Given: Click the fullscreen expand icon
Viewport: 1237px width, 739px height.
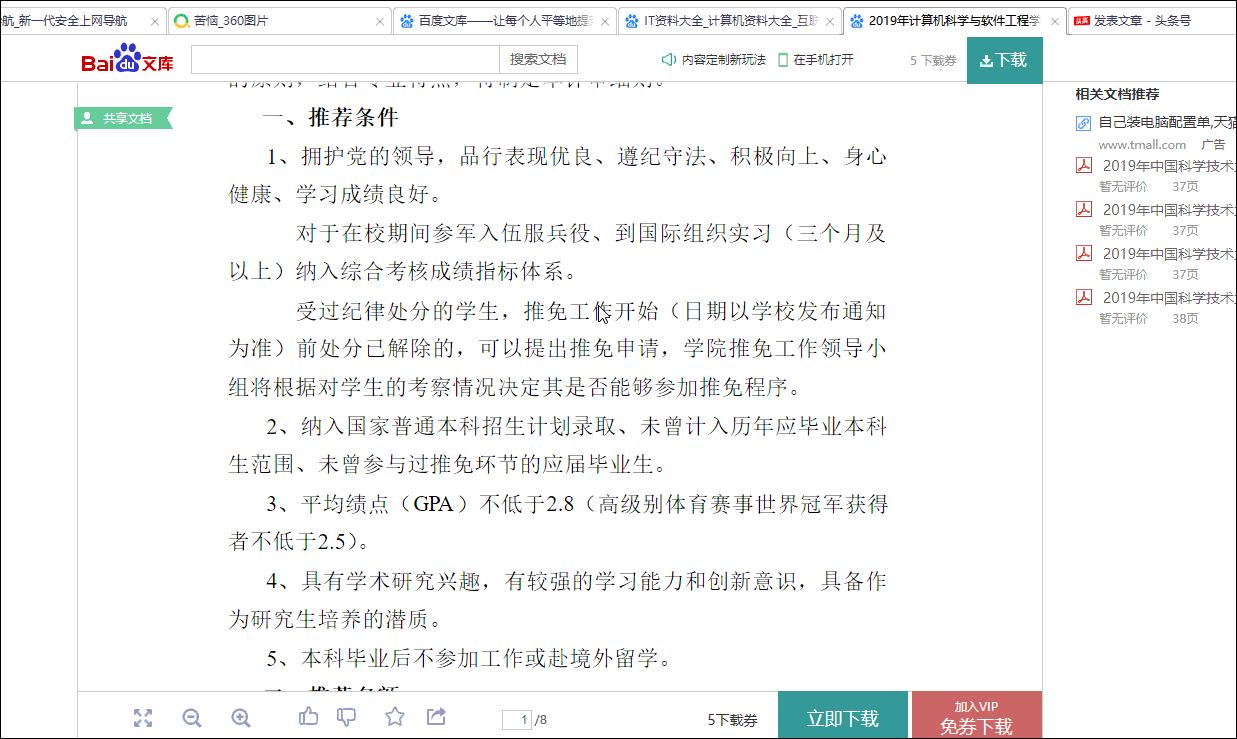Looking at the screenshot, I should click(143, 717).
